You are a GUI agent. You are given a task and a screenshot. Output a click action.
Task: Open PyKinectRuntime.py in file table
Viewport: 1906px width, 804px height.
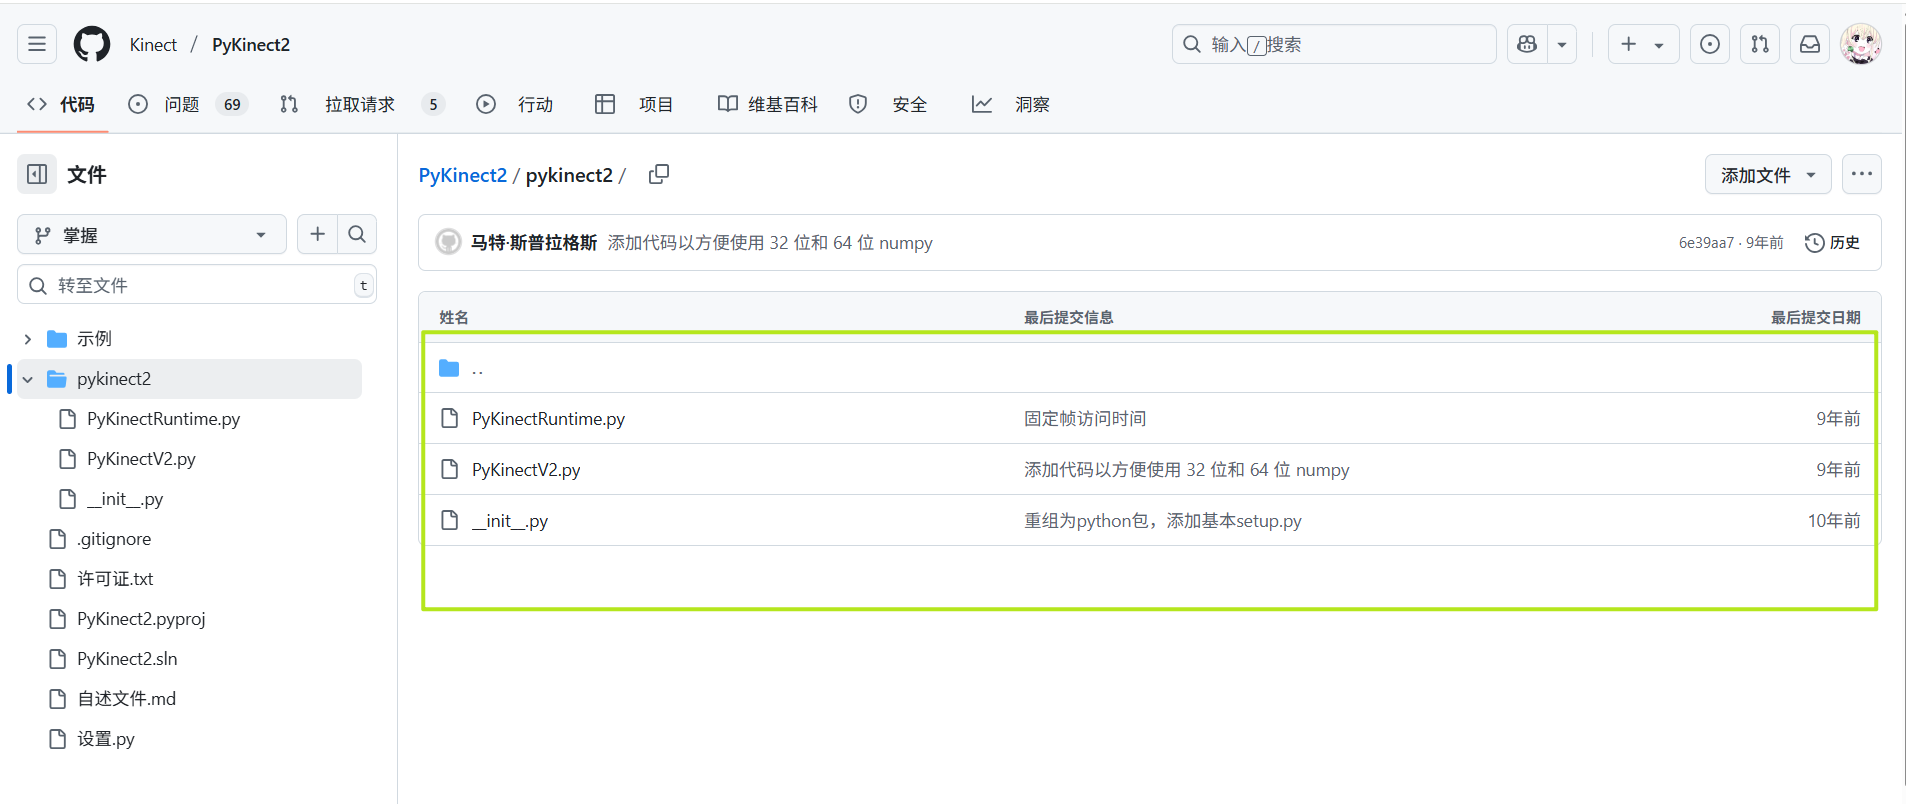(548, 419)
